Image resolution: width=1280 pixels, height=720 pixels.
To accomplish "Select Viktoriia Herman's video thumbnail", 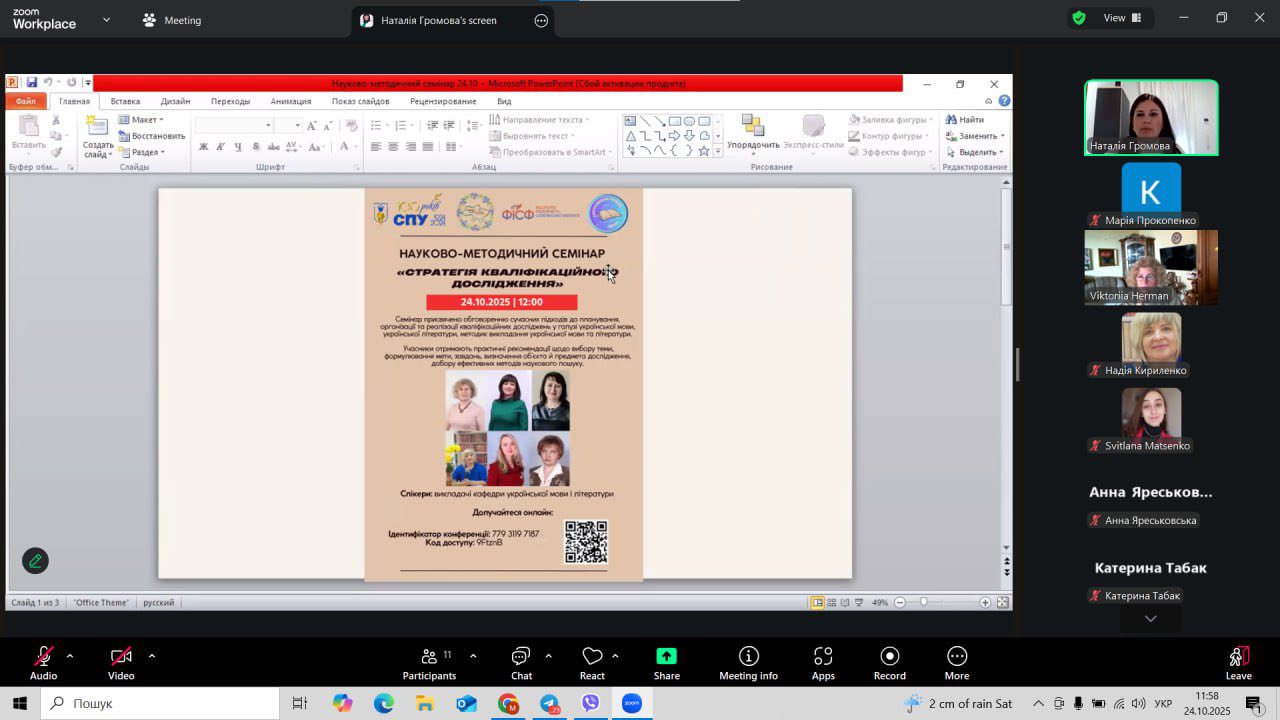I will click(x=1151, y=265).
